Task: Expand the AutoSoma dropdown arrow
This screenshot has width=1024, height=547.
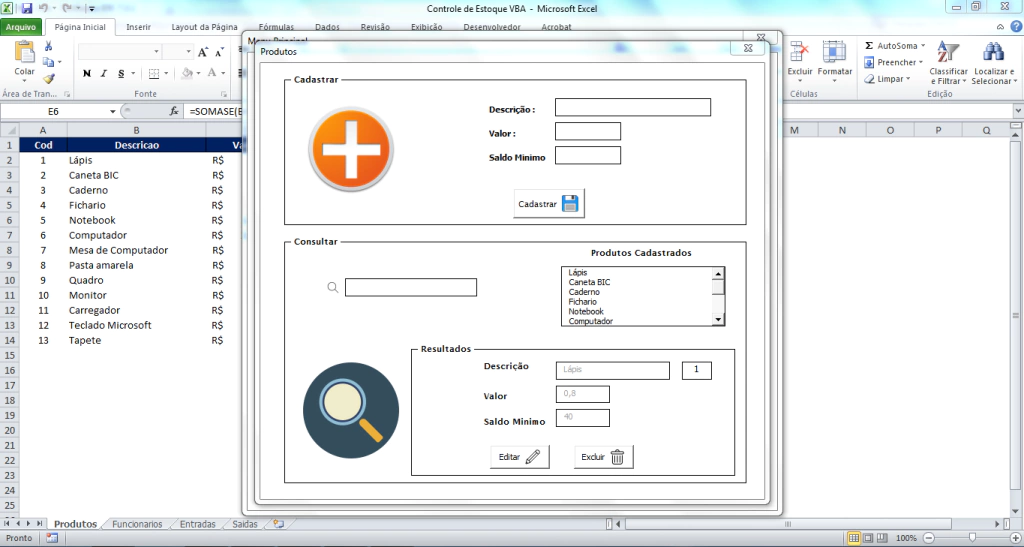Action: coord(922,46)
